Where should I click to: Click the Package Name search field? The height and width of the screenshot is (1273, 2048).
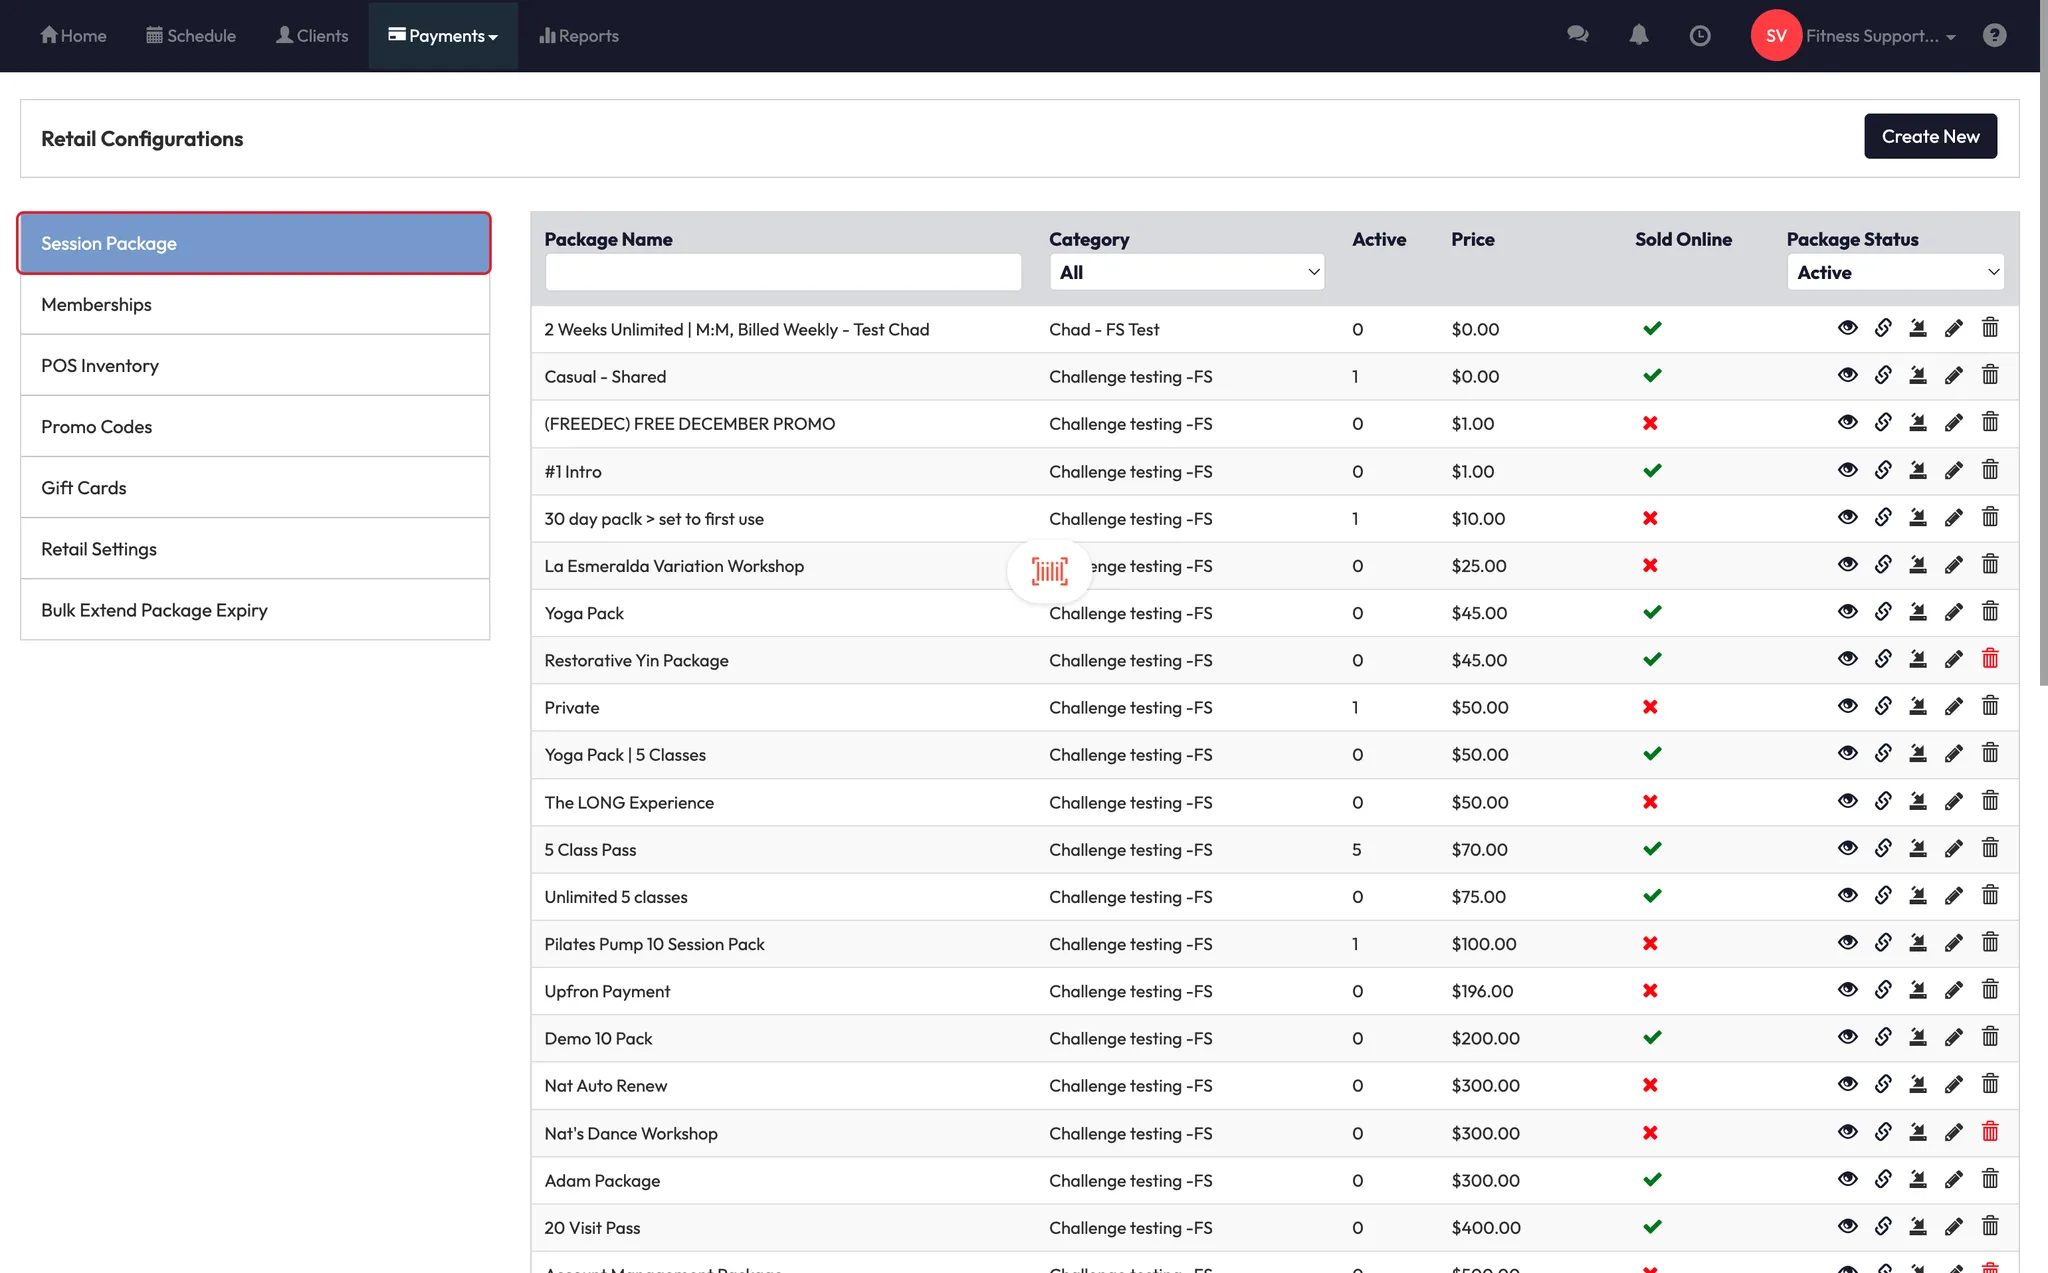782,272
